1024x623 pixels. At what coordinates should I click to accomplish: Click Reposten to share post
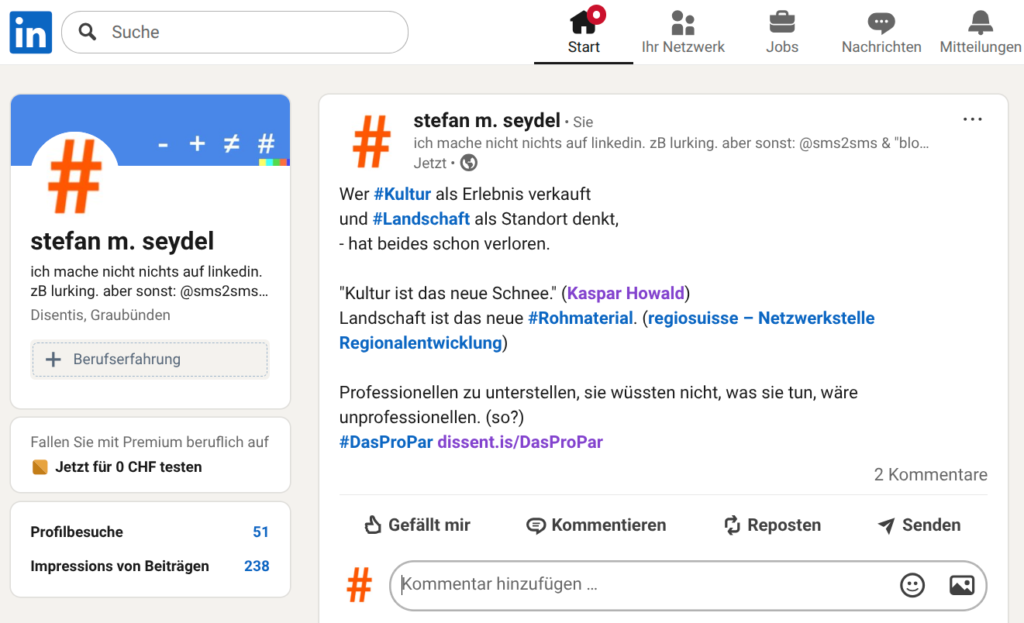(x=772, y=525)
